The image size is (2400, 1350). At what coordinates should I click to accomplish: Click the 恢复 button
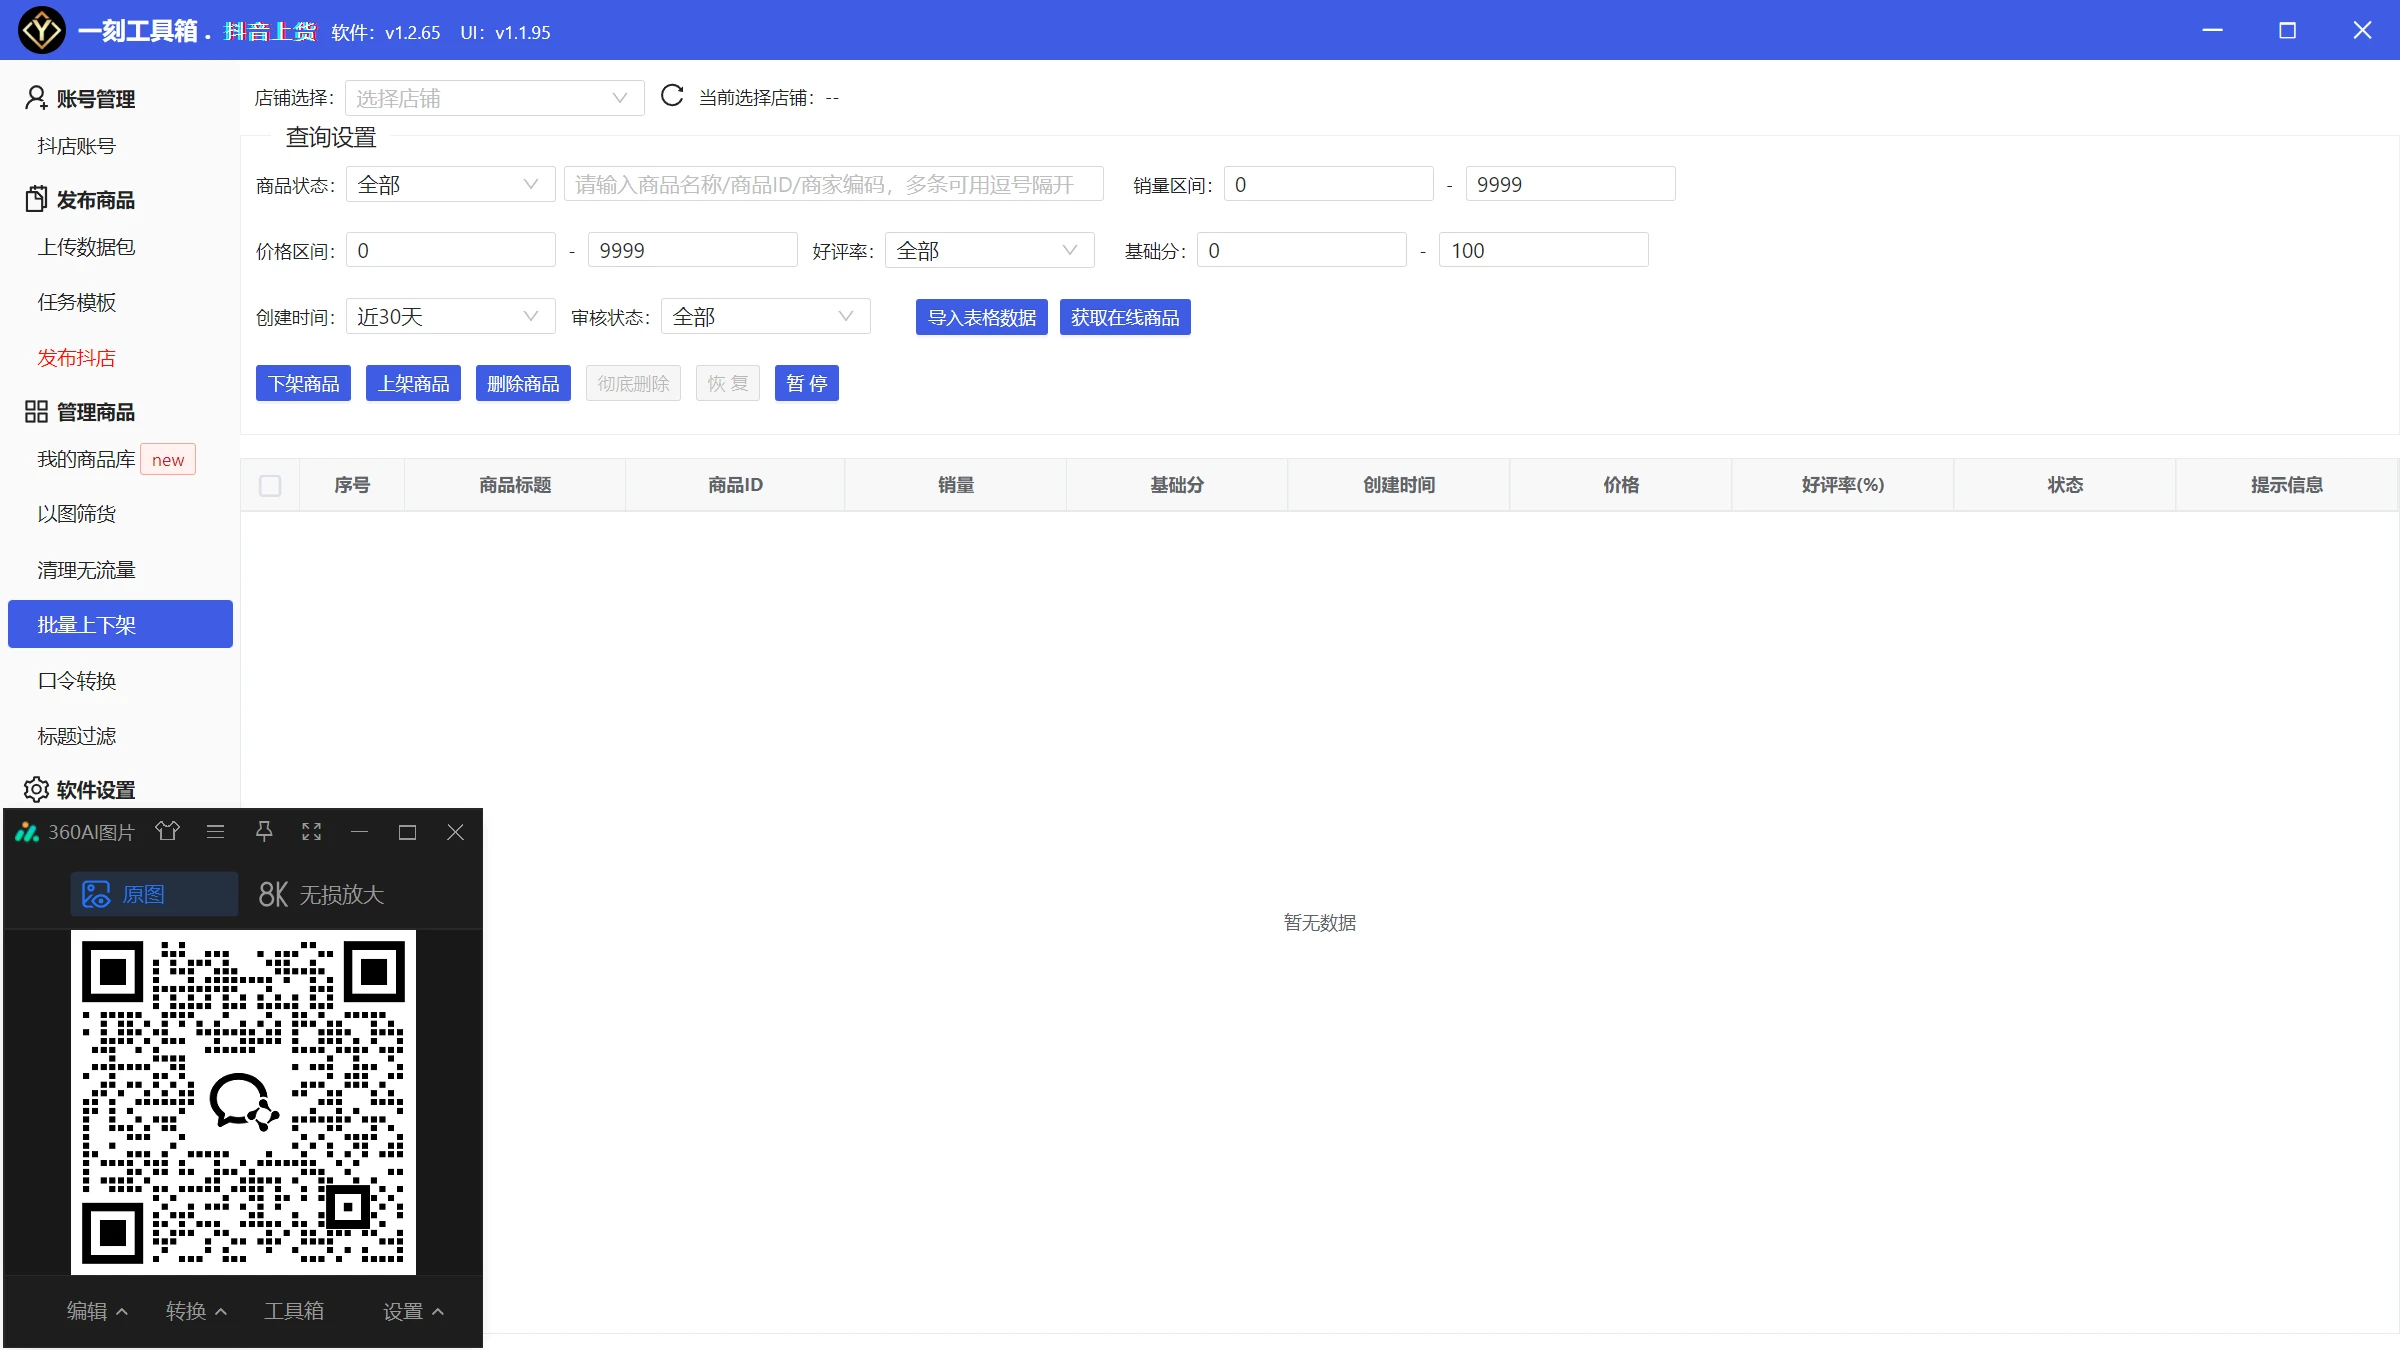click(728, 383)
